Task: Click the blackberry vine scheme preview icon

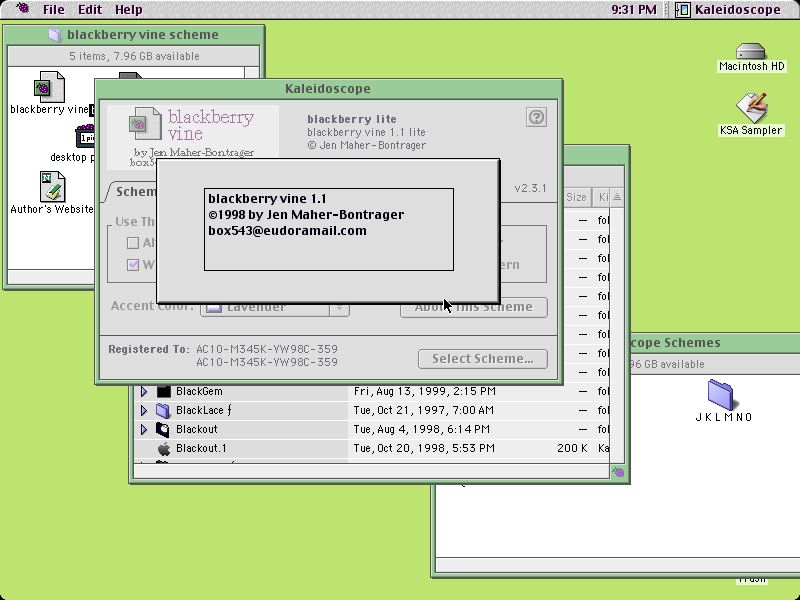Action: [x=145, y=123]
